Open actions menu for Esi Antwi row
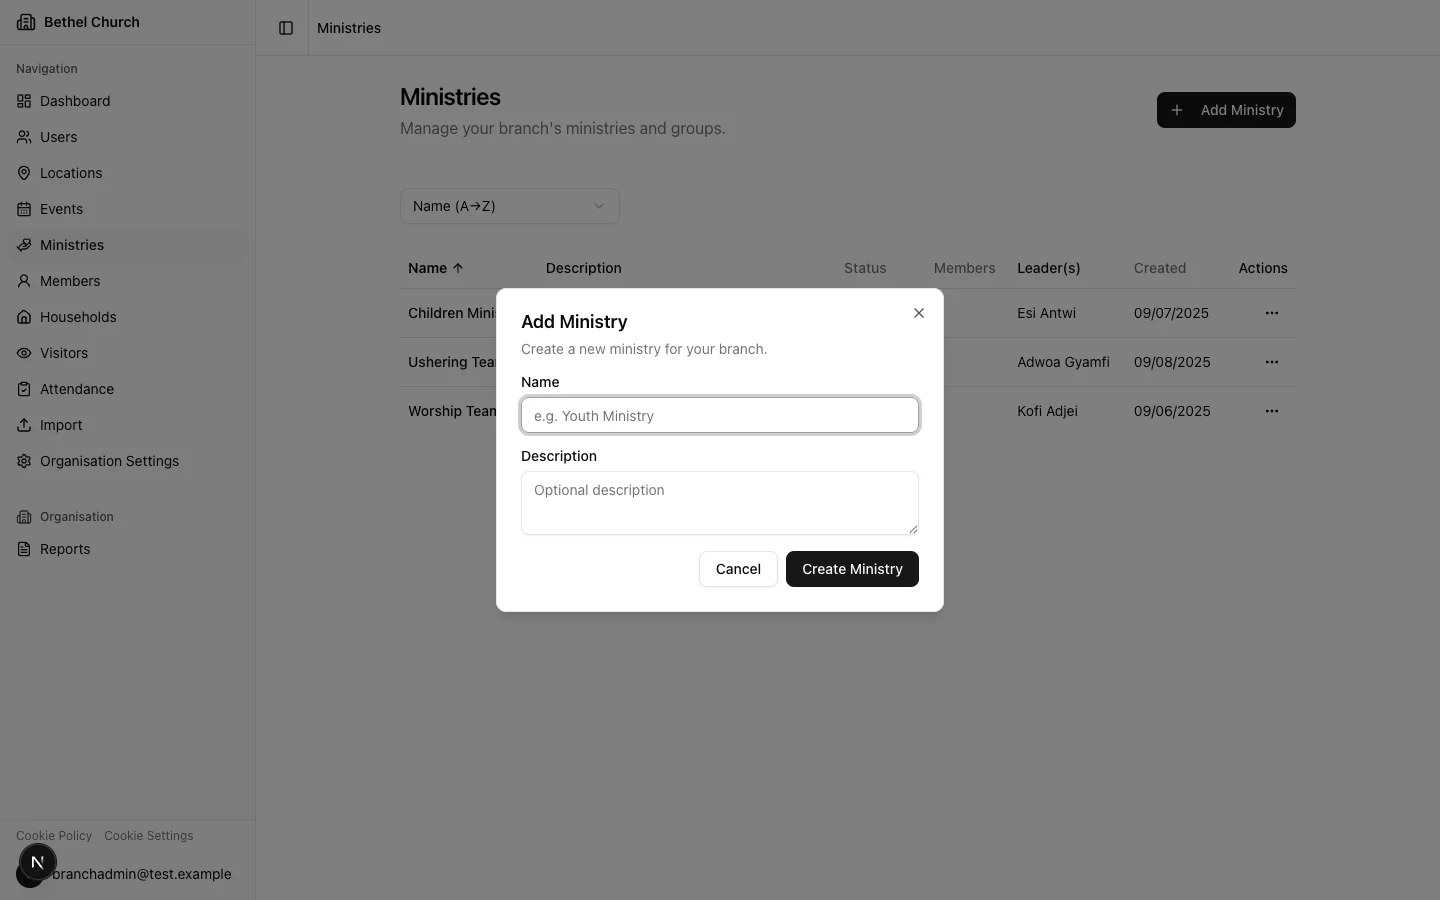 point(1271,313)
